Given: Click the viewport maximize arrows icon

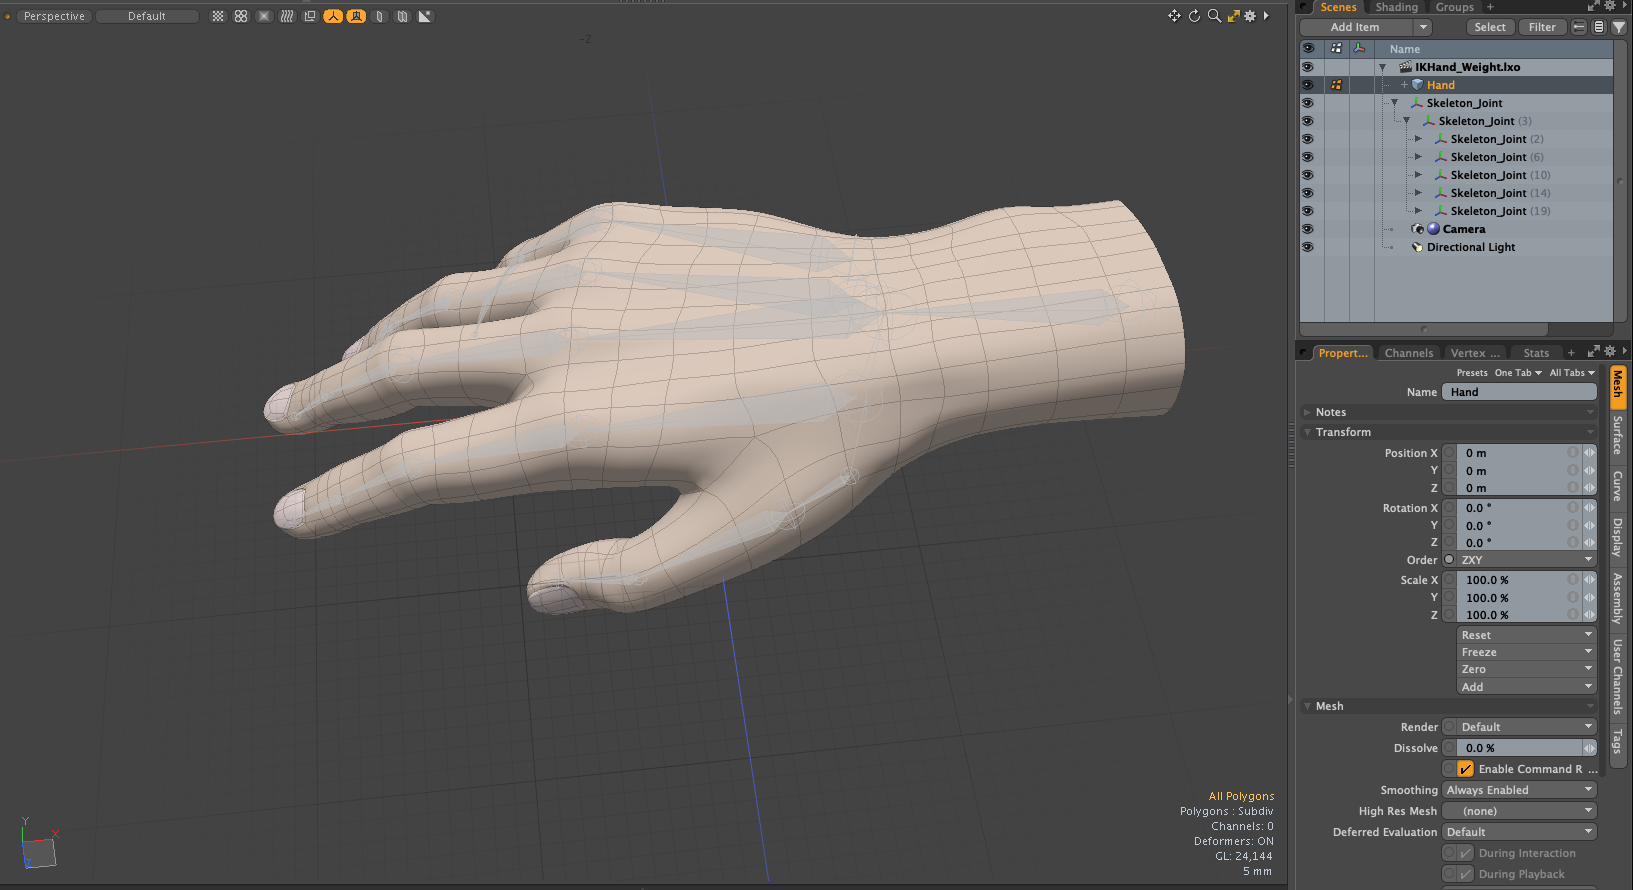Looking at the screenshot, I should click(x=1233, y=16).
